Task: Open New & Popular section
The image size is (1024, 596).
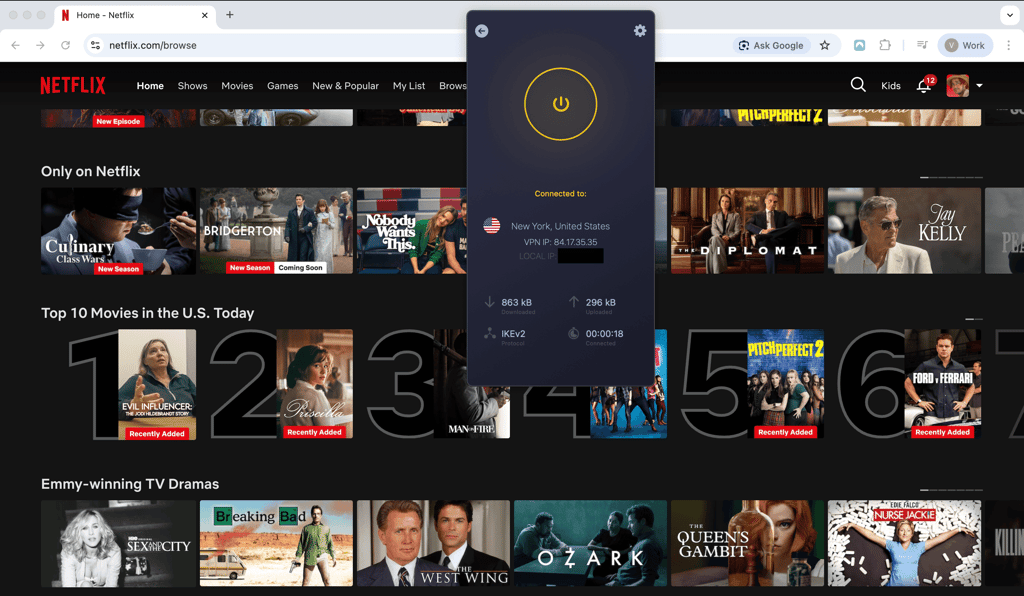Action: click(x=345, y=86)
